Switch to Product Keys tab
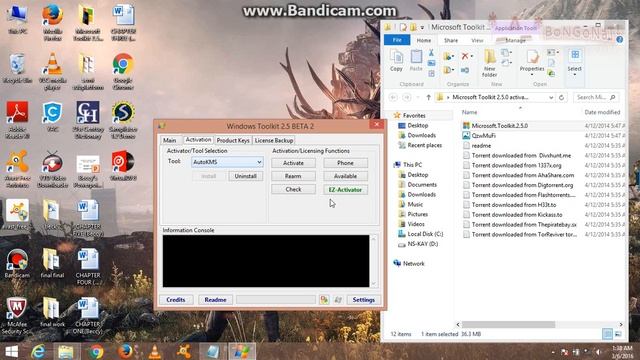640x360 pixels. 233,140
